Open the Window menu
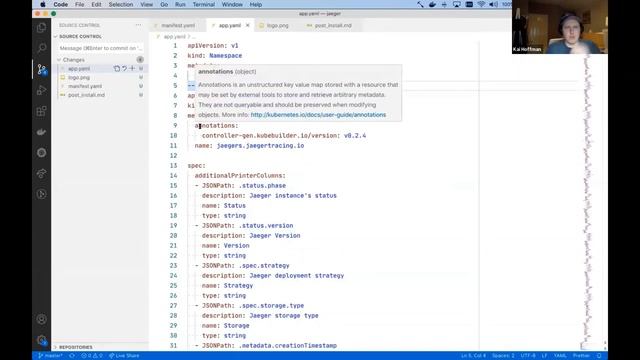 pos(232,4)
